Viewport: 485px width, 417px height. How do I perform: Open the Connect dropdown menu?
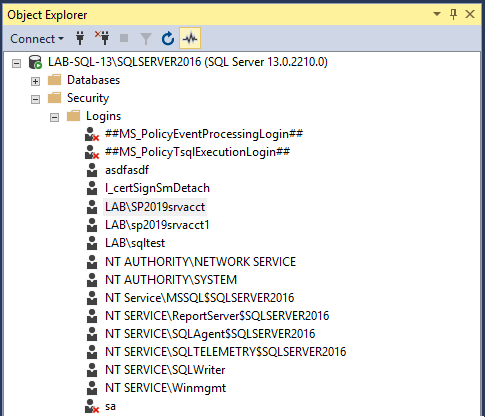point(37,39)
